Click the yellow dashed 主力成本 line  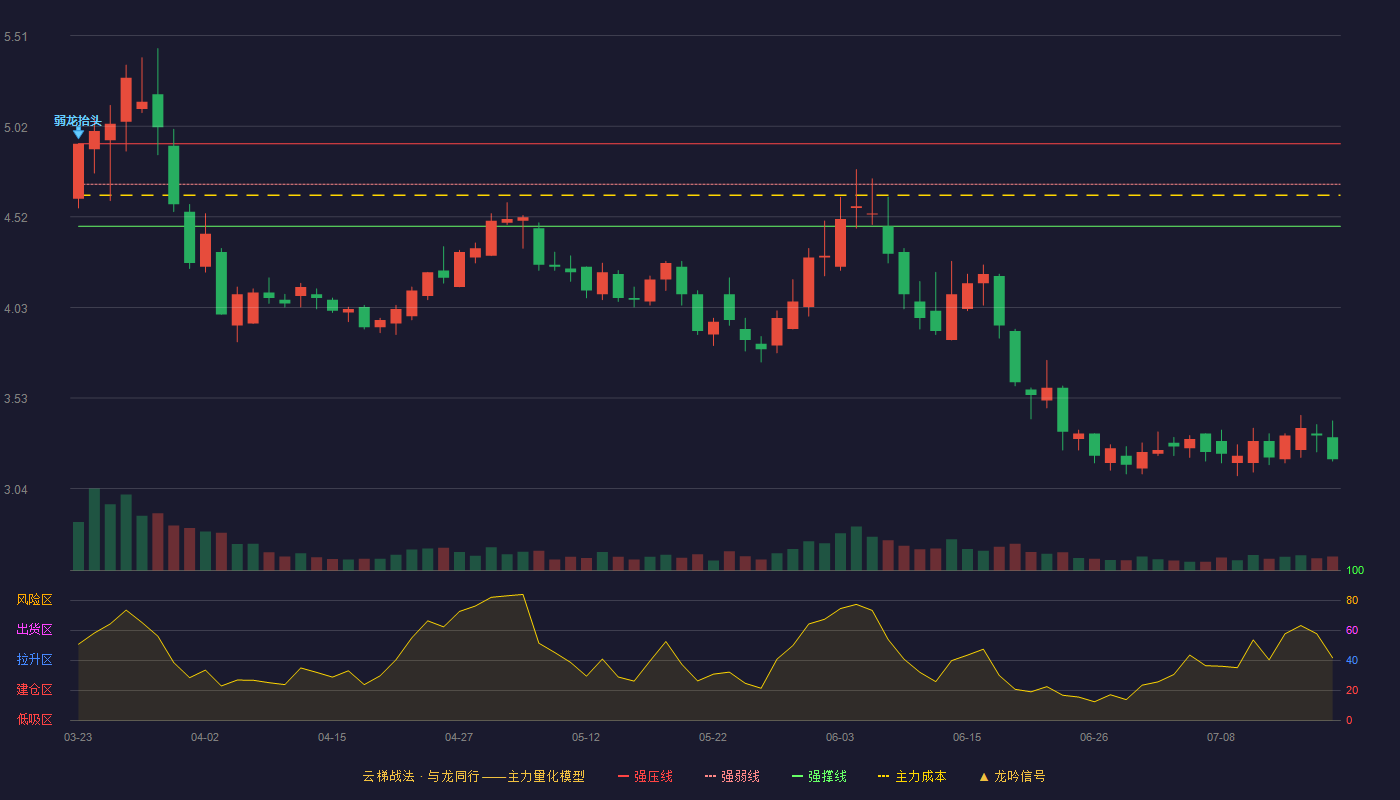pos(709,195)
